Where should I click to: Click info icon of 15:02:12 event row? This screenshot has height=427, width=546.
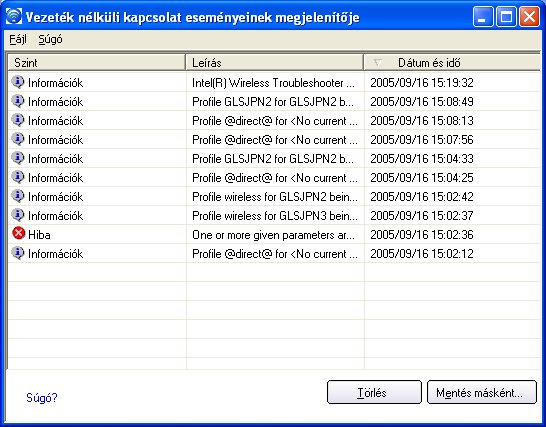(18, 253)
